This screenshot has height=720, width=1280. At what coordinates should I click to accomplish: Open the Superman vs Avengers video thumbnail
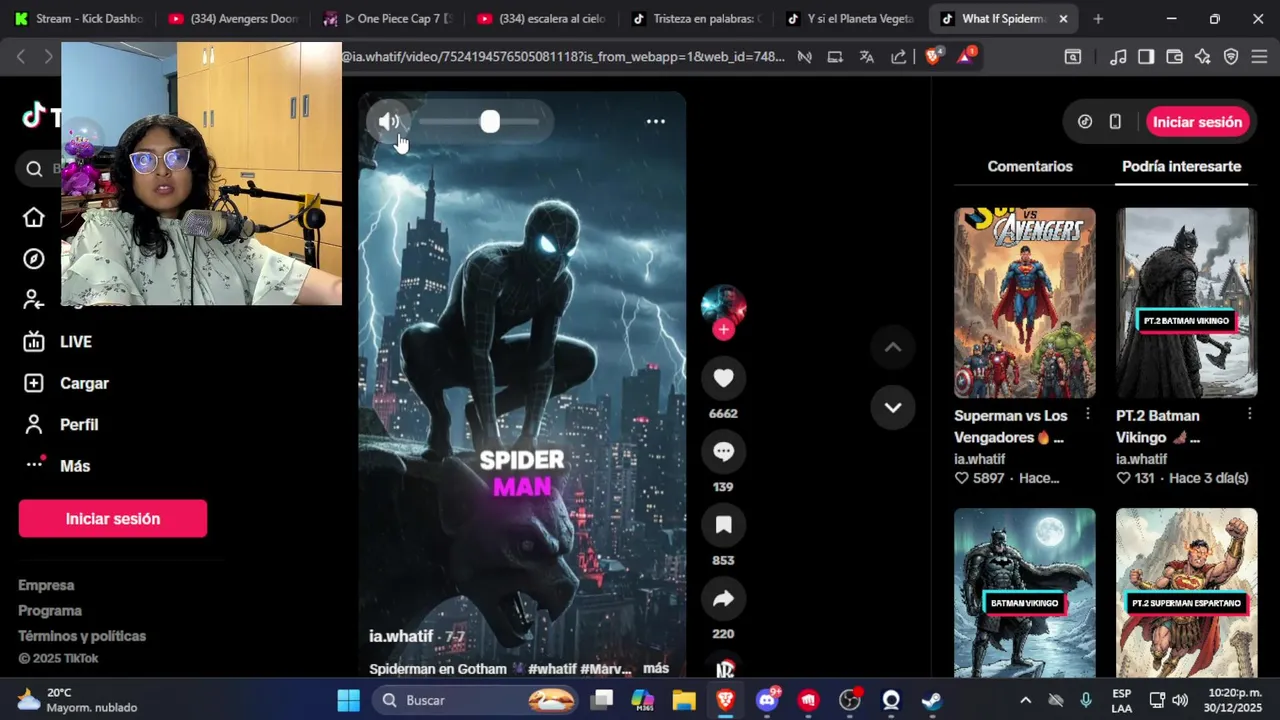pos(1025,303)
